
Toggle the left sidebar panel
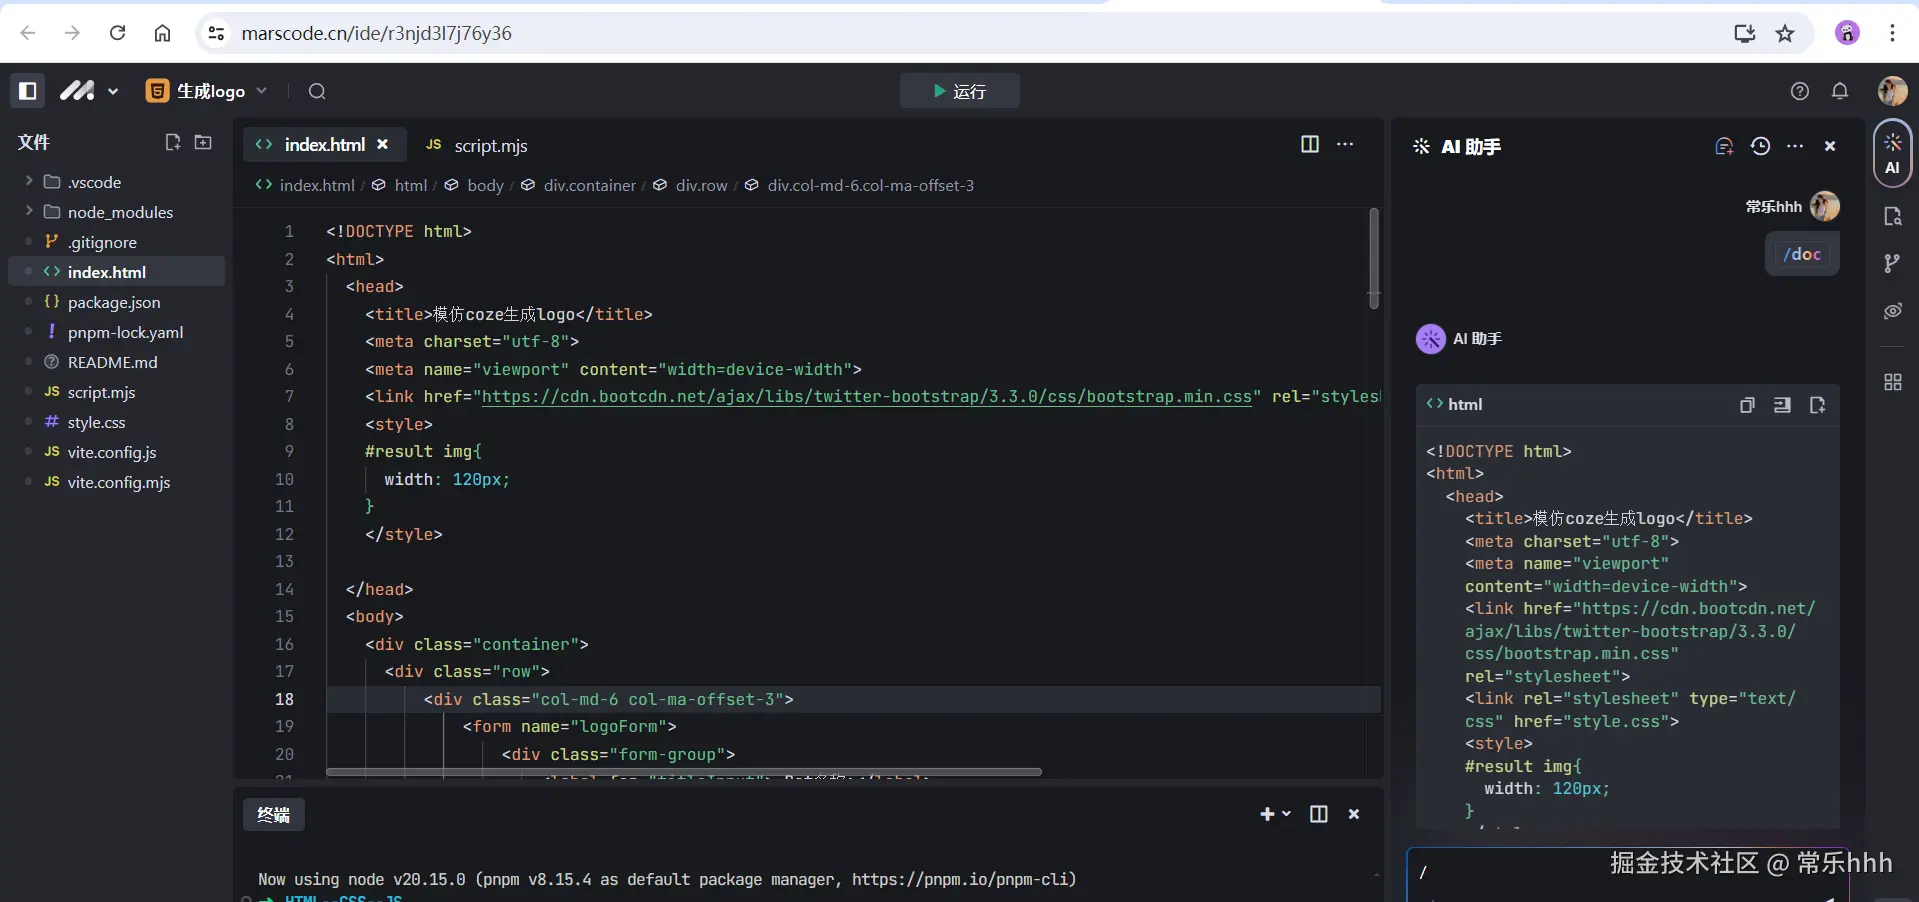click(28, 91)
